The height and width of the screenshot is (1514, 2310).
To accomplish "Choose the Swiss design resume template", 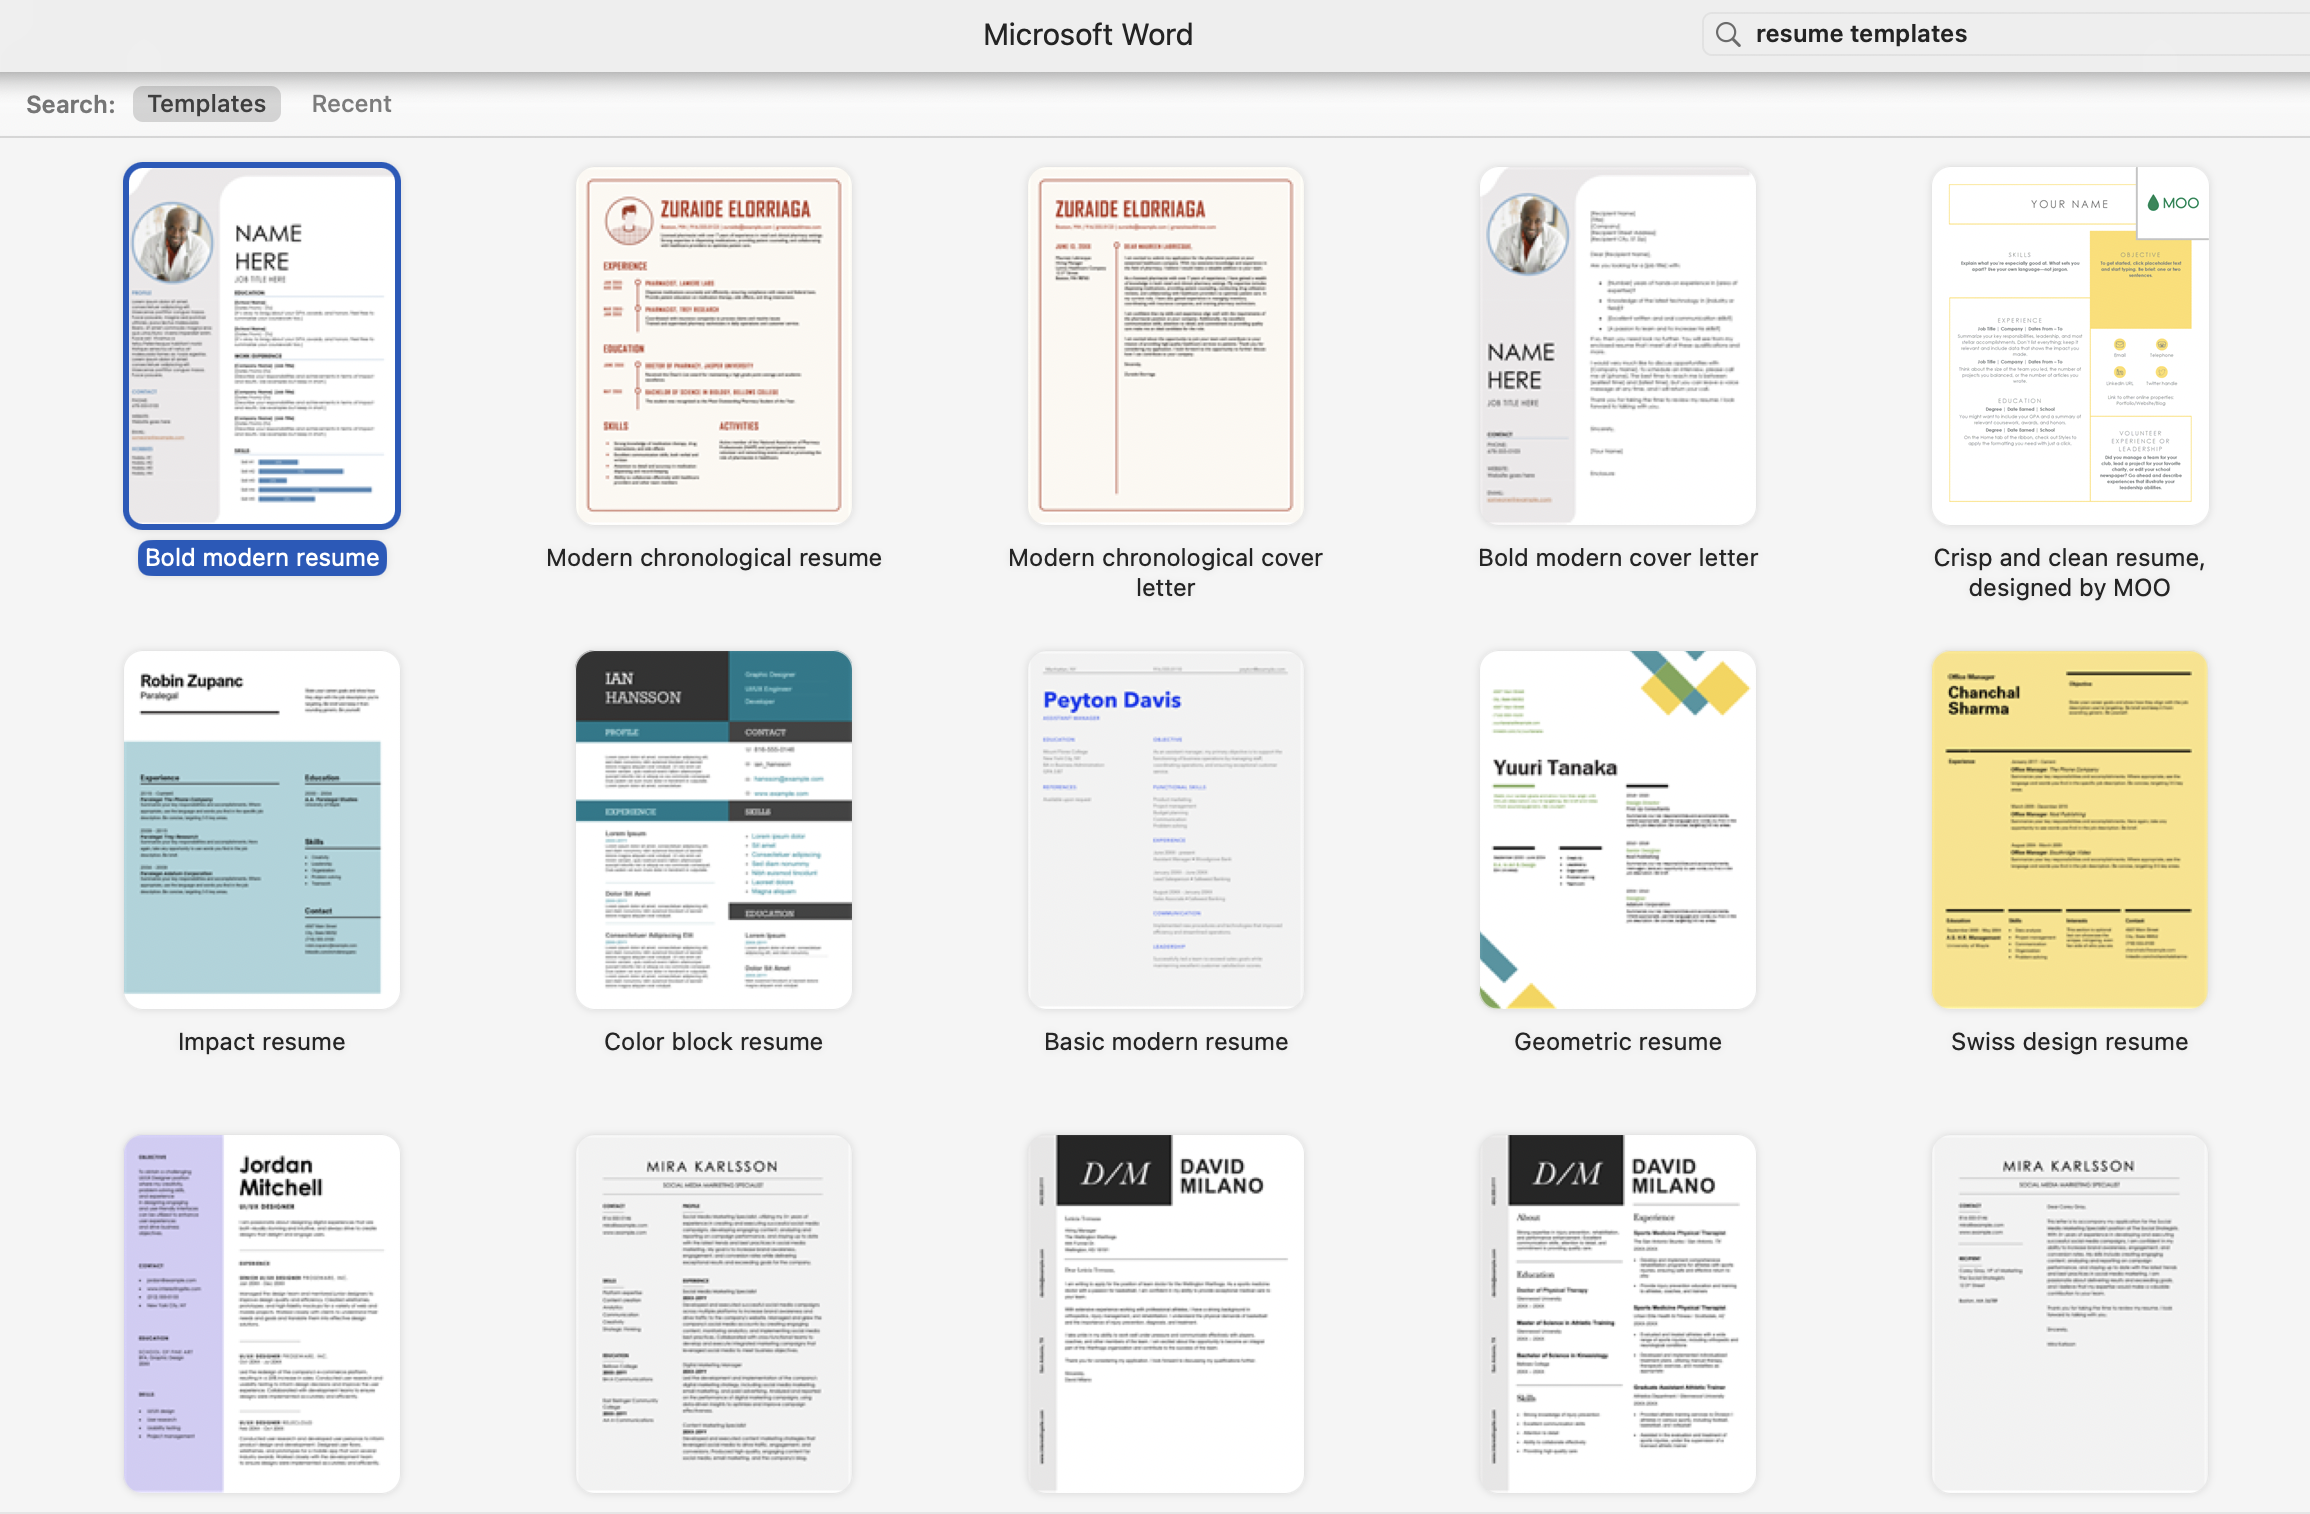I will (x=2069, y=829).
